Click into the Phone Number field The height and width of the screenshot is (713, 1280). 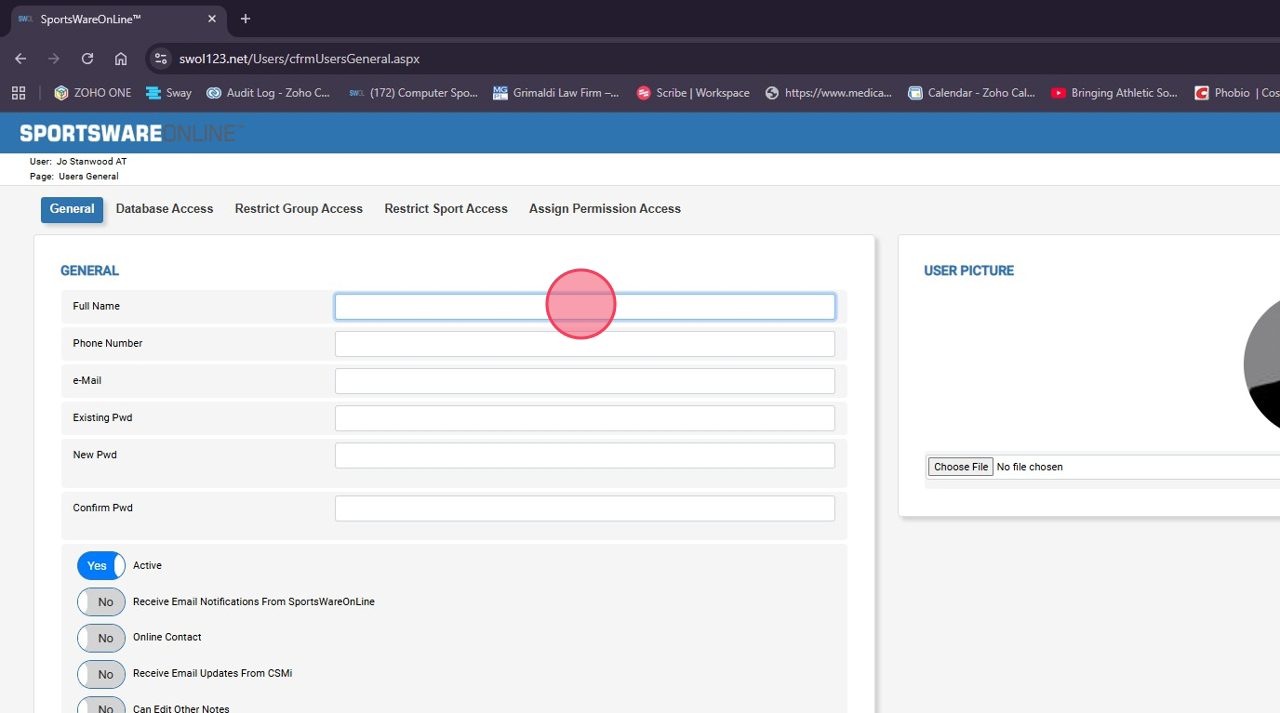(584, 344)
